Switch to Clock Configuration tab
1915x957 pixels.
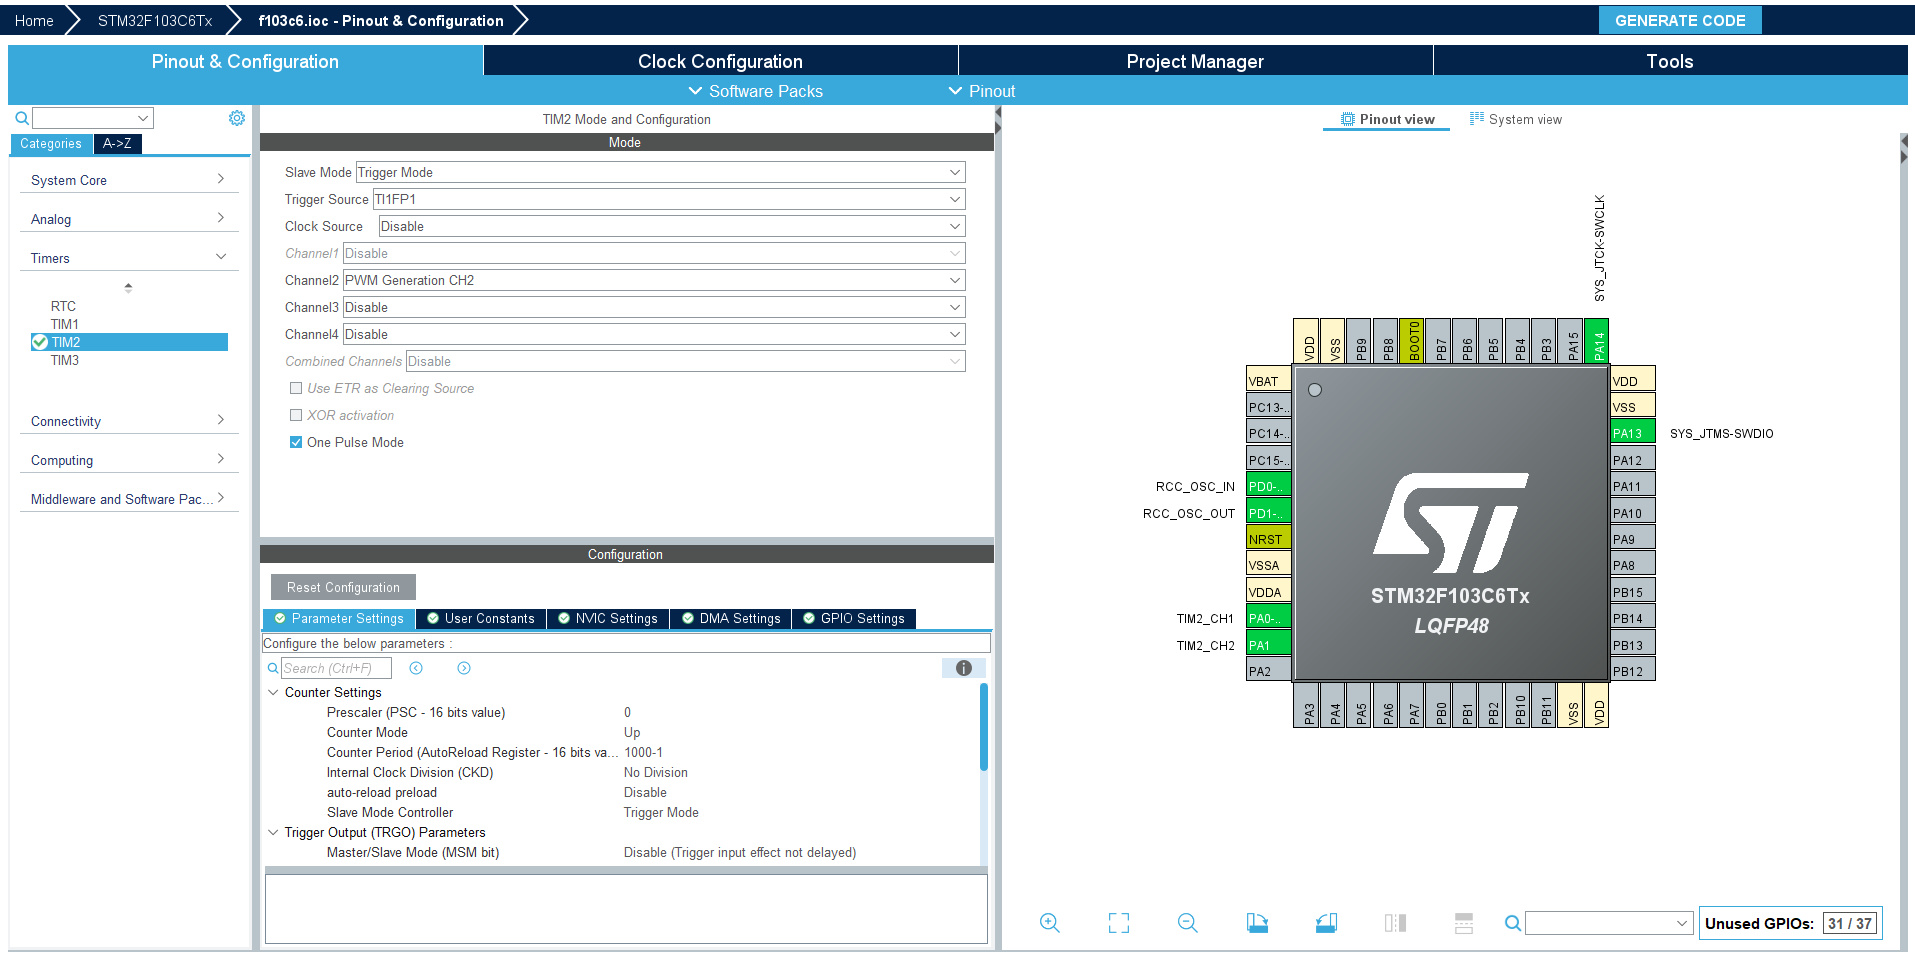click(x=720, y=61)
